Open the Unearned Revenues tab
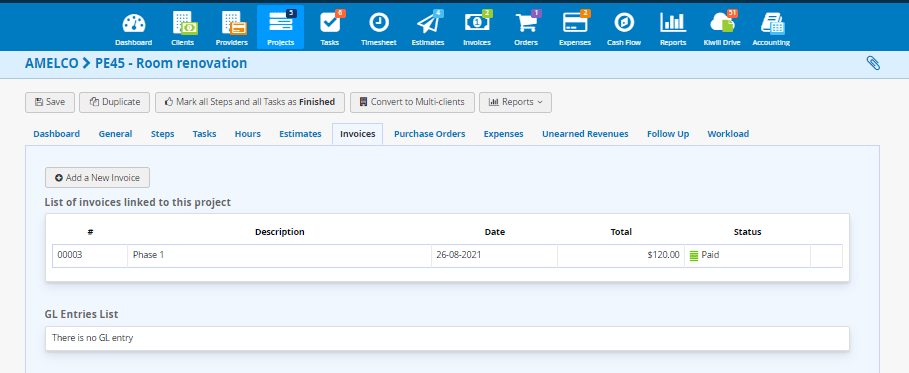The image size is (909, 373). 586,134
